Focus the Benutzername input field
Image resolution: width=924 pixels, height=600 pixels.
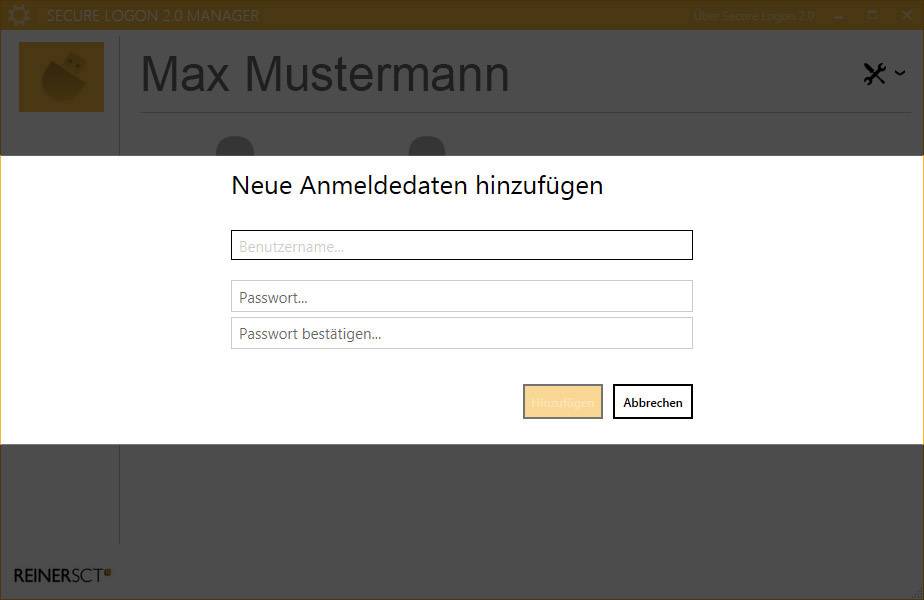tap(461, 245)
